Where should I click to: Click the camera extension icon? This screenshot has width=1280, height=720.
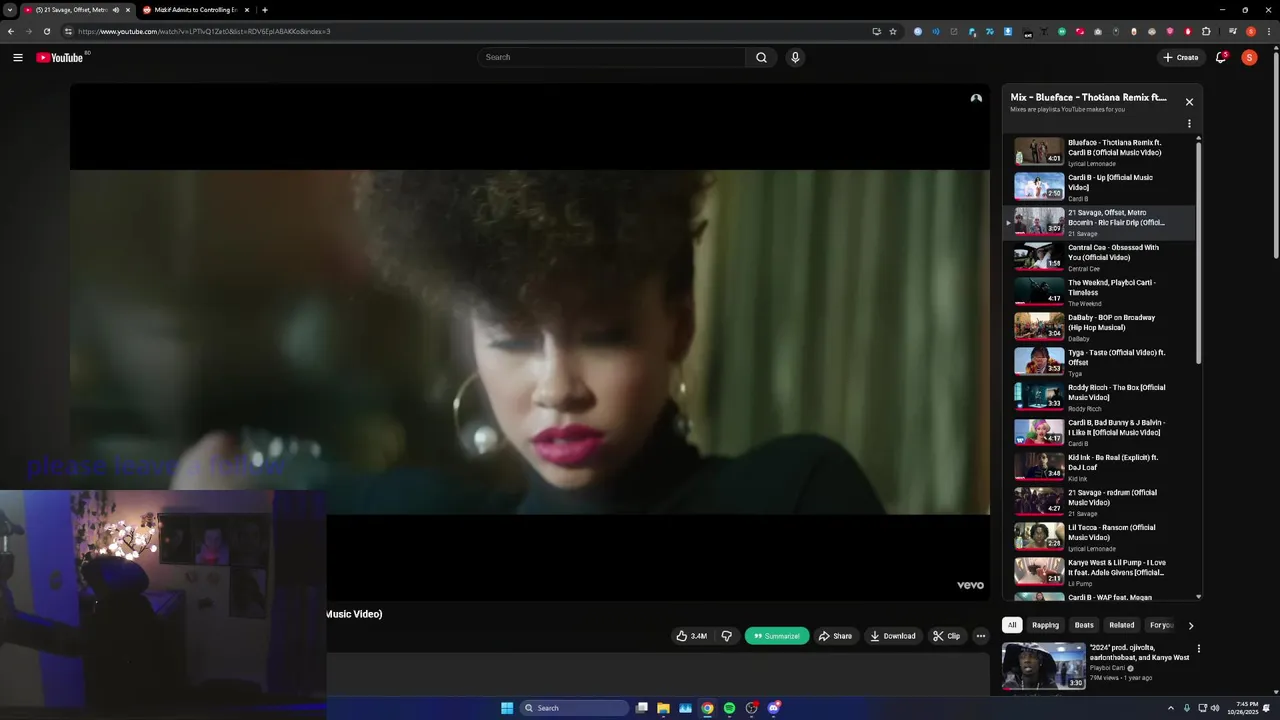[x=1098, y=31]
